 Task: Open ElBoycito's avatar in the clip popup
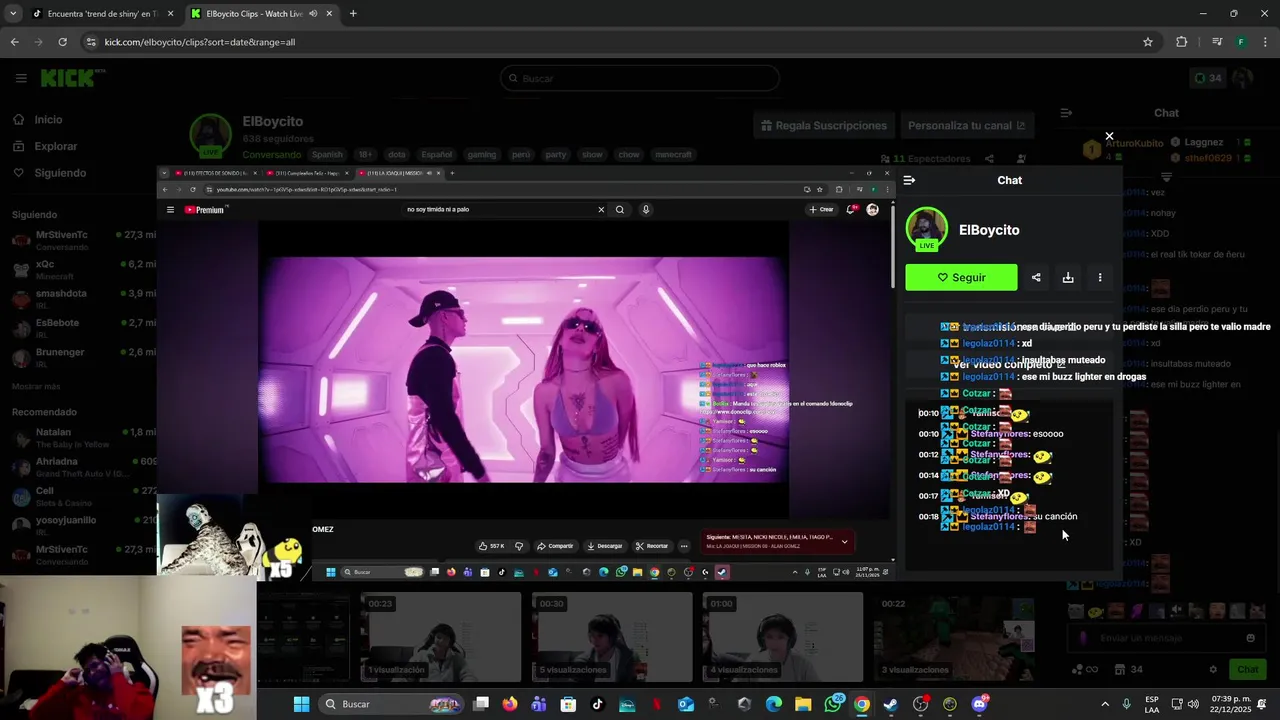926,229
